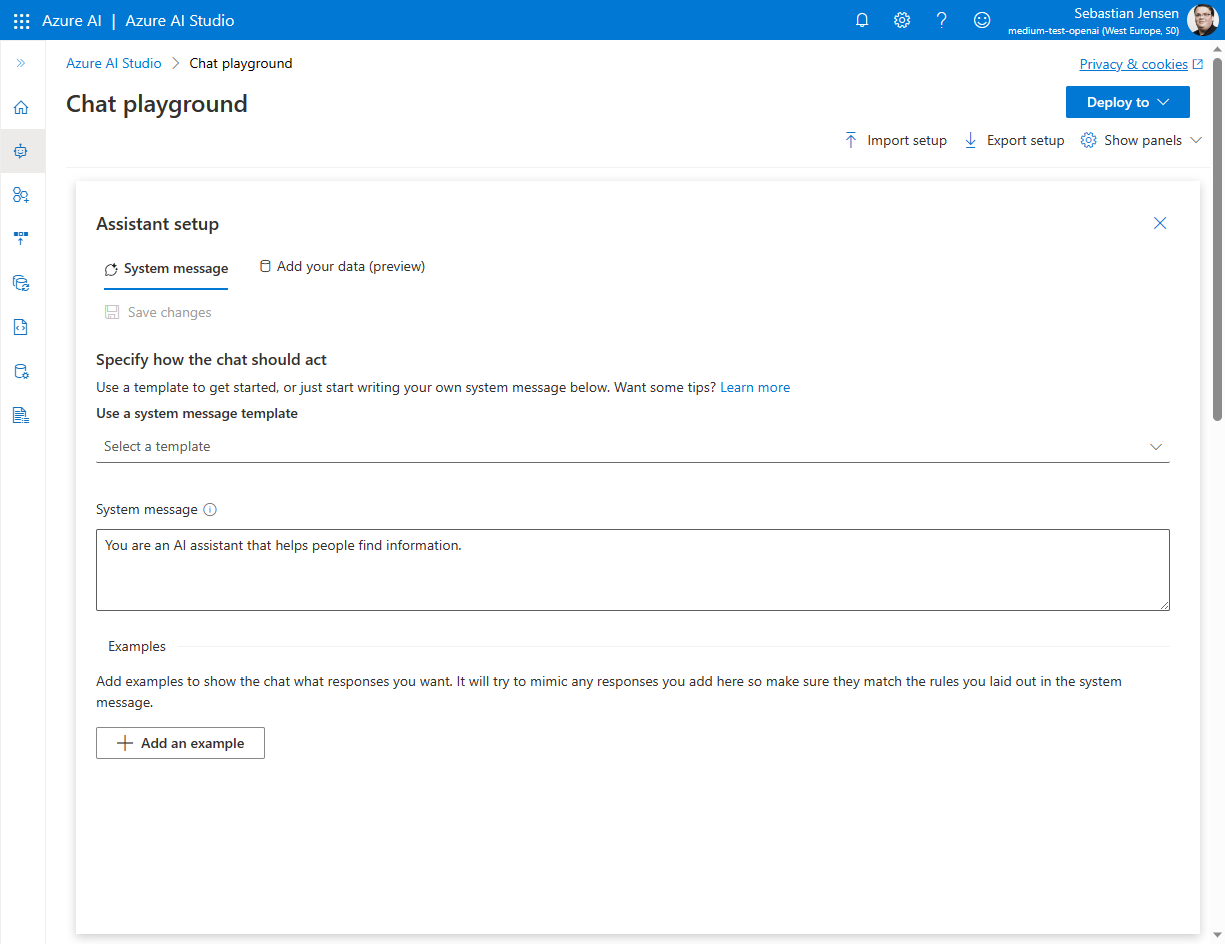Open the Show panels dropdown

[1141, 141]
